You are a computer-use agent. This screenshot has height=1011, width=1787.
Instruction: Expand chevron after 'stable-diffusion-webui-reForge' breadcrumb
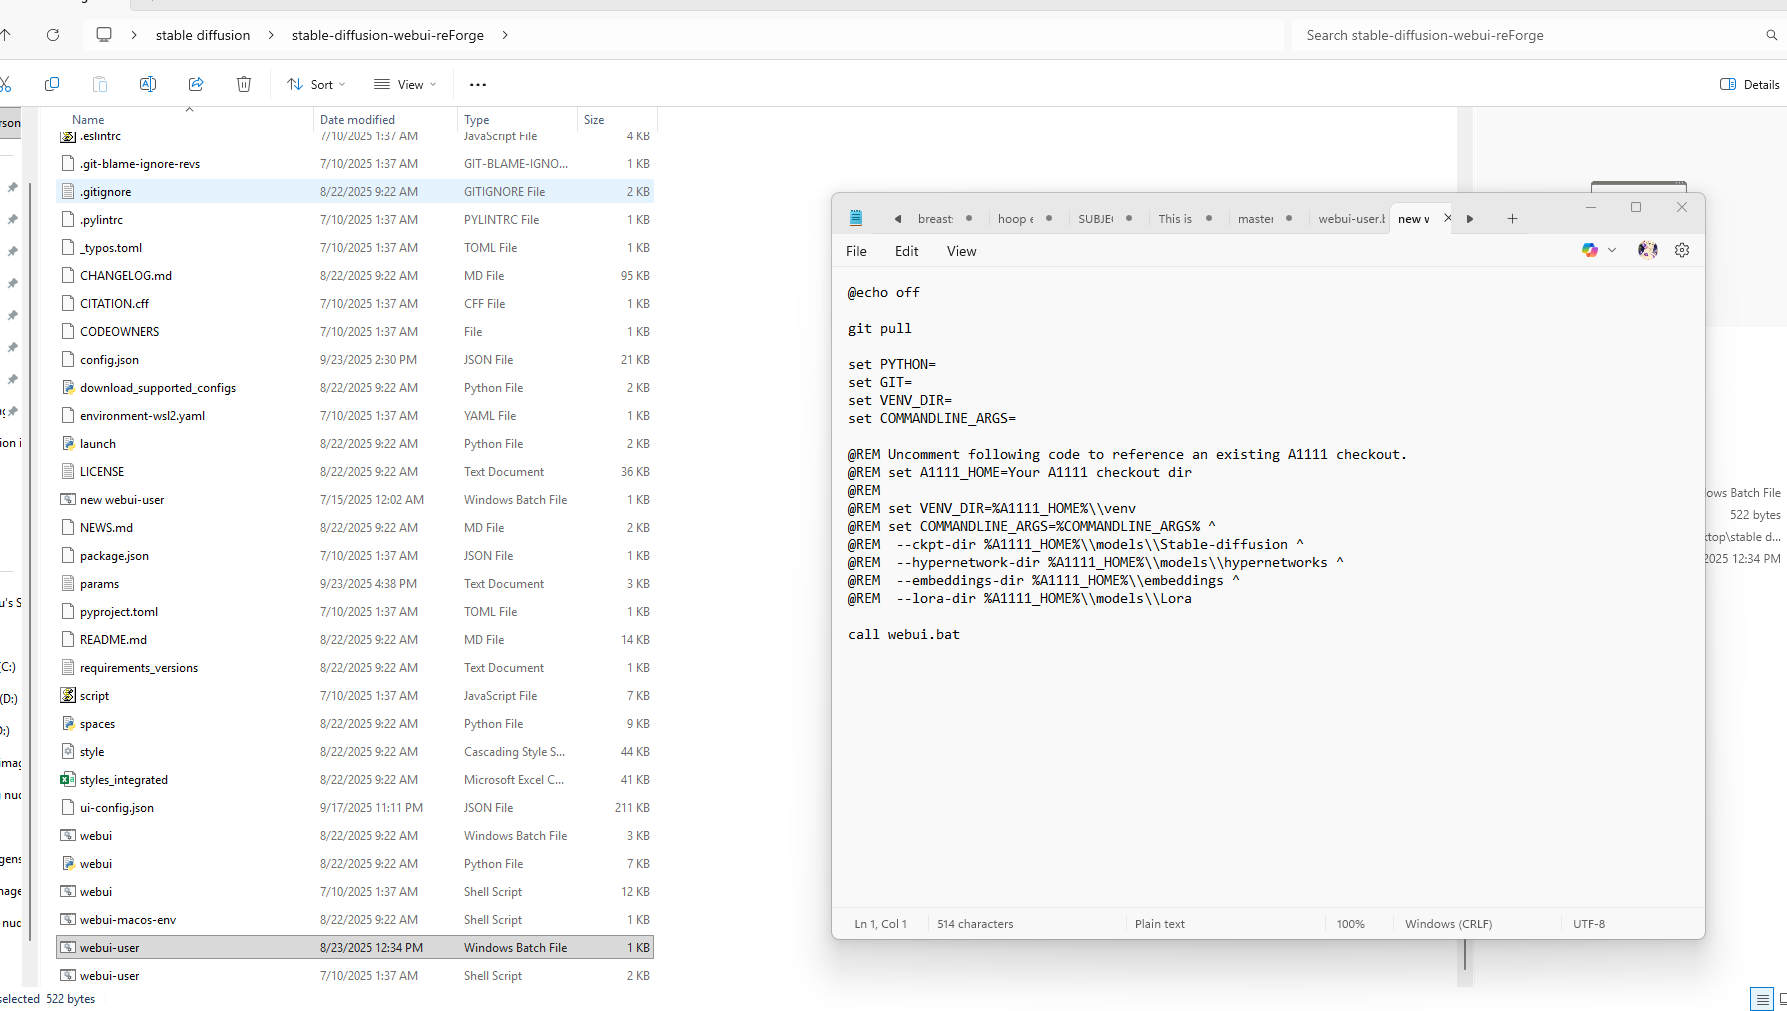tap(505, 35)
